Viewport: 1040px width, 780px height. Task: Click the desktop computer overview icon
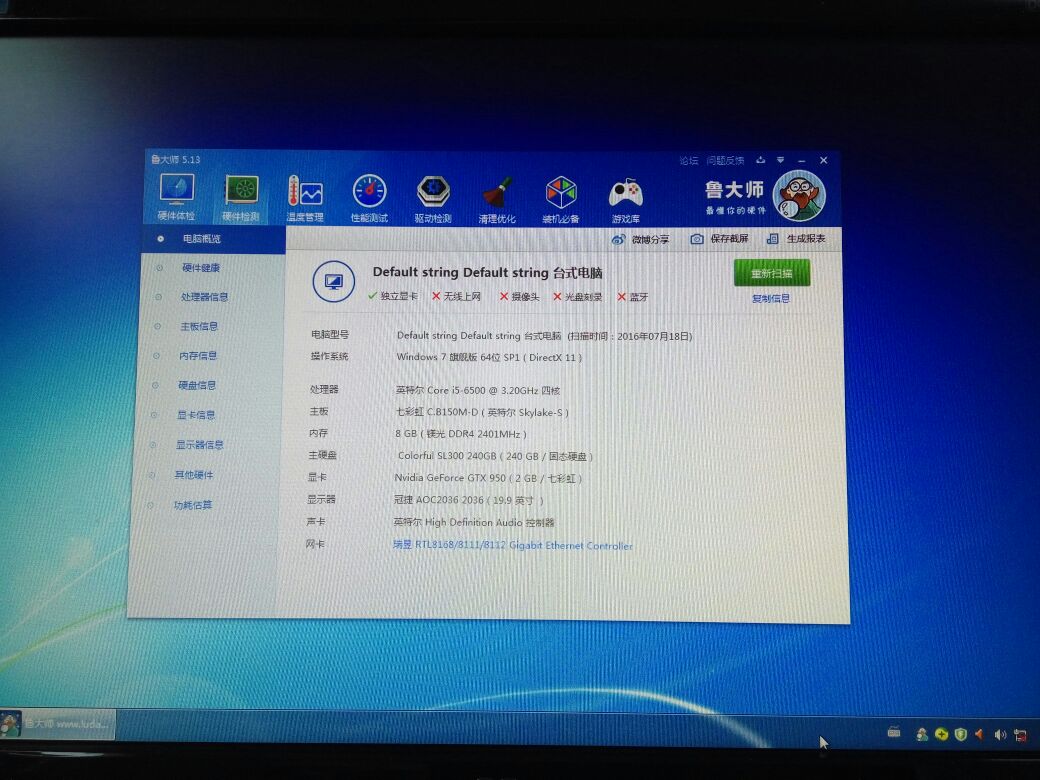click(334, 282)
